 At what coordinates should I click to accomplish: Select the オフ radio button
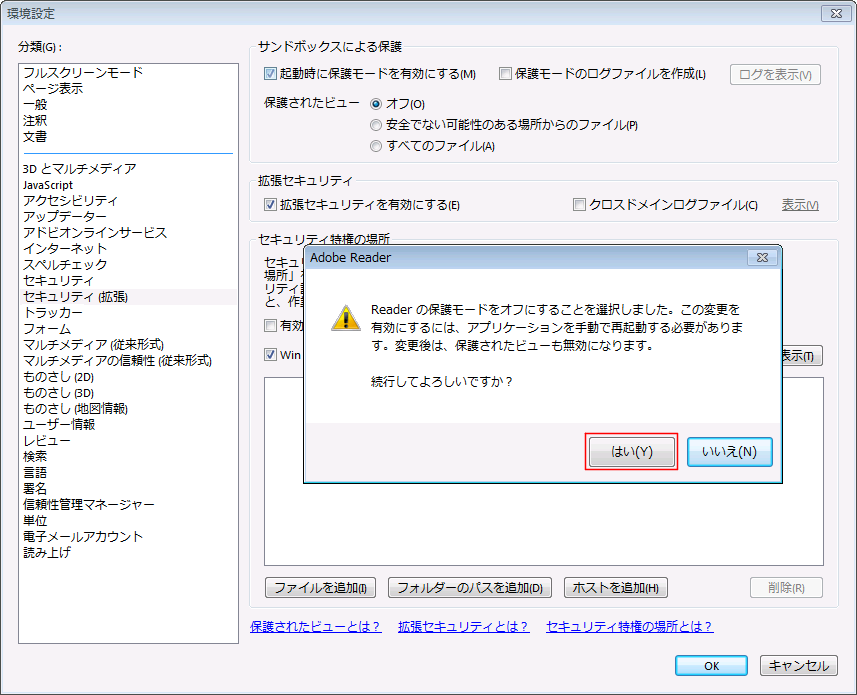(376, 104)
